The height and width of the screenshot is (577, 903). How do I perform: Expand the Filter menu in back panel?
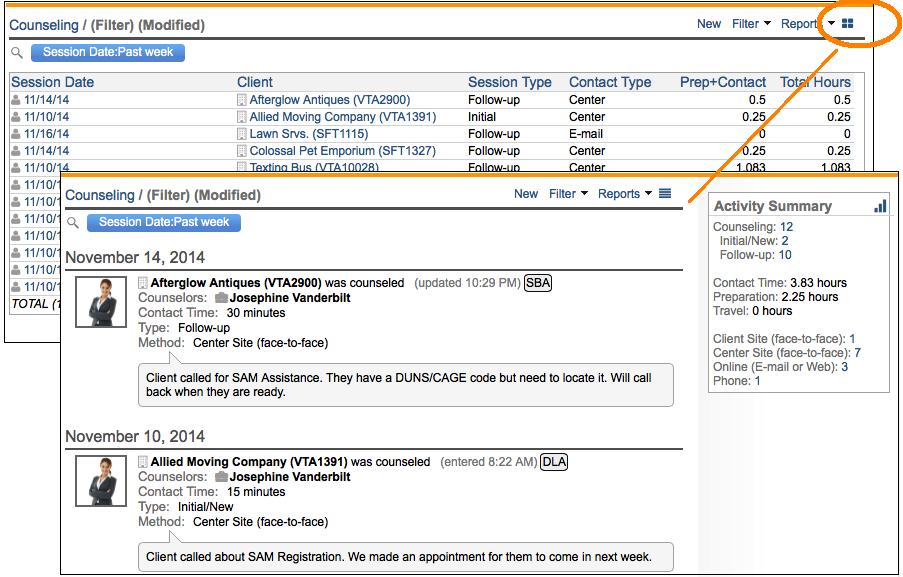click(x=751, y=24)
